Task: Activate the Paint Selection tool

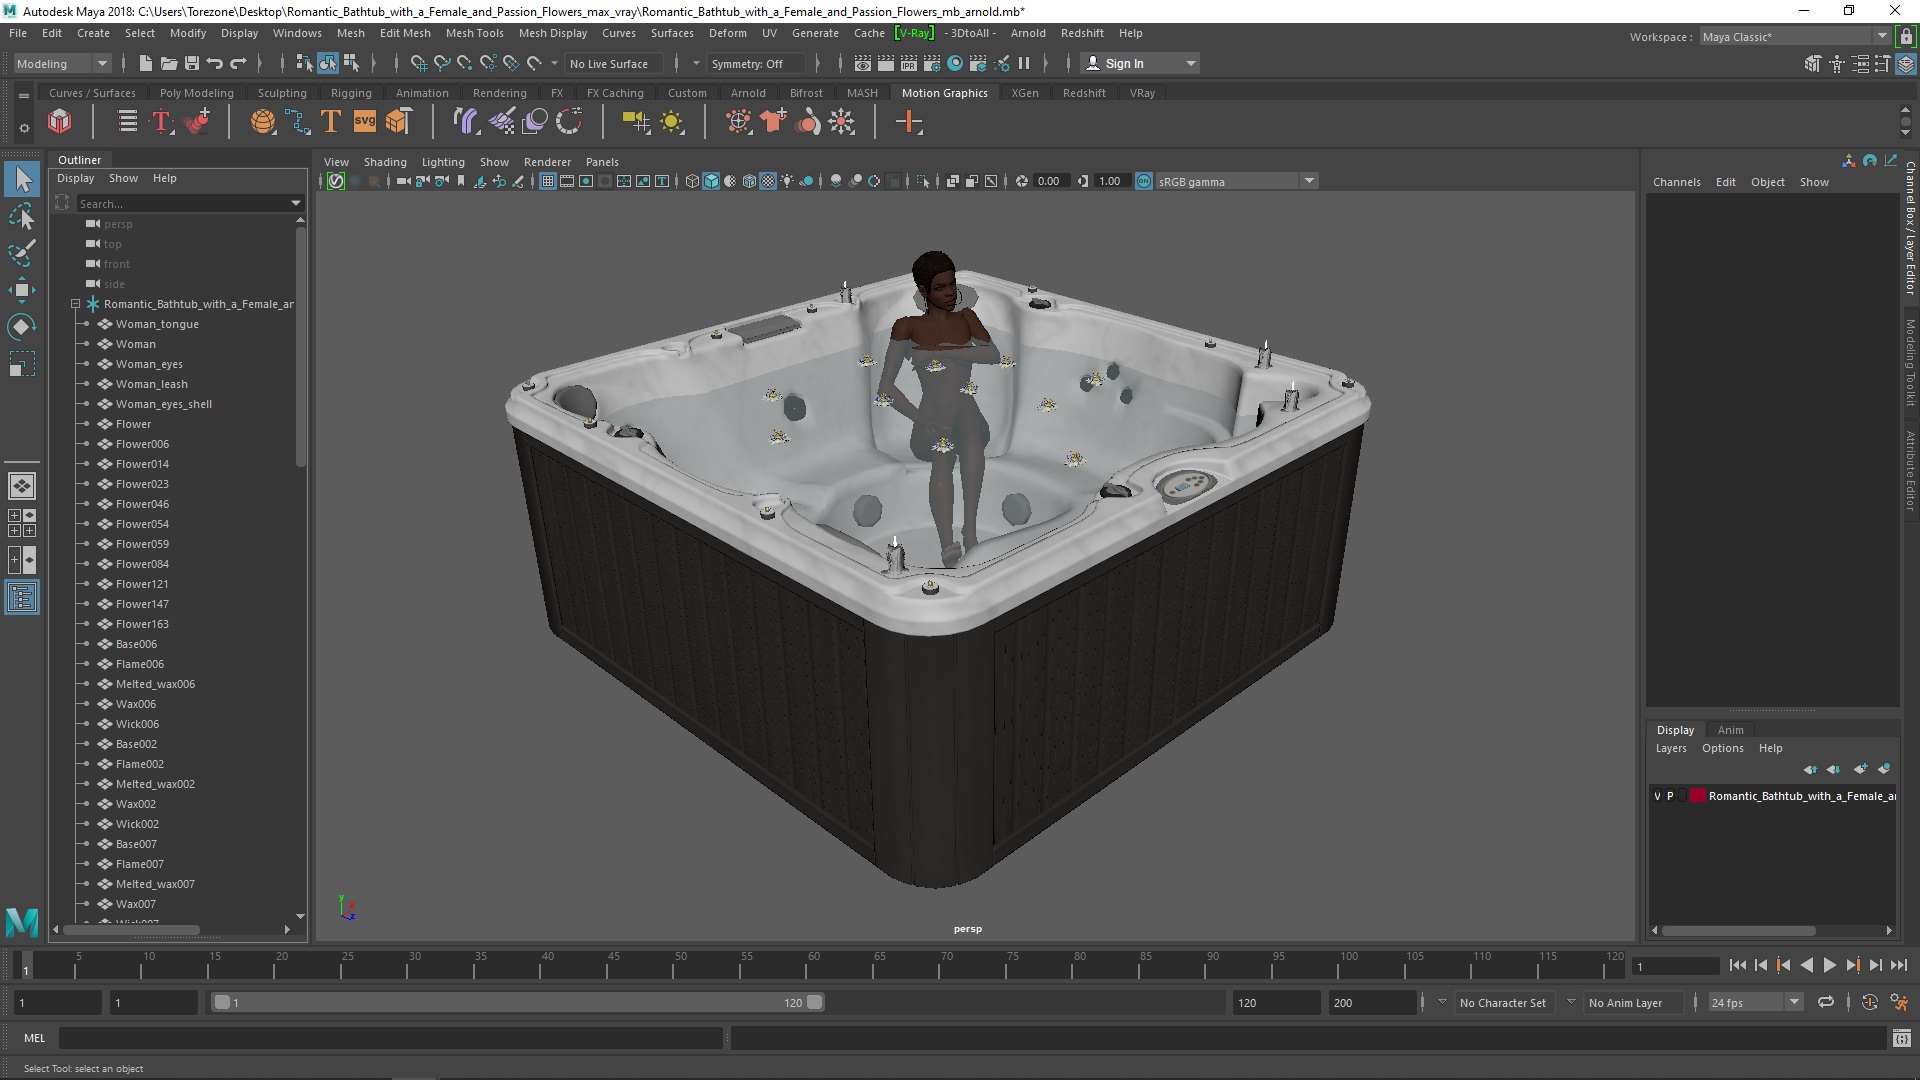Action: (x=22, y=253)
